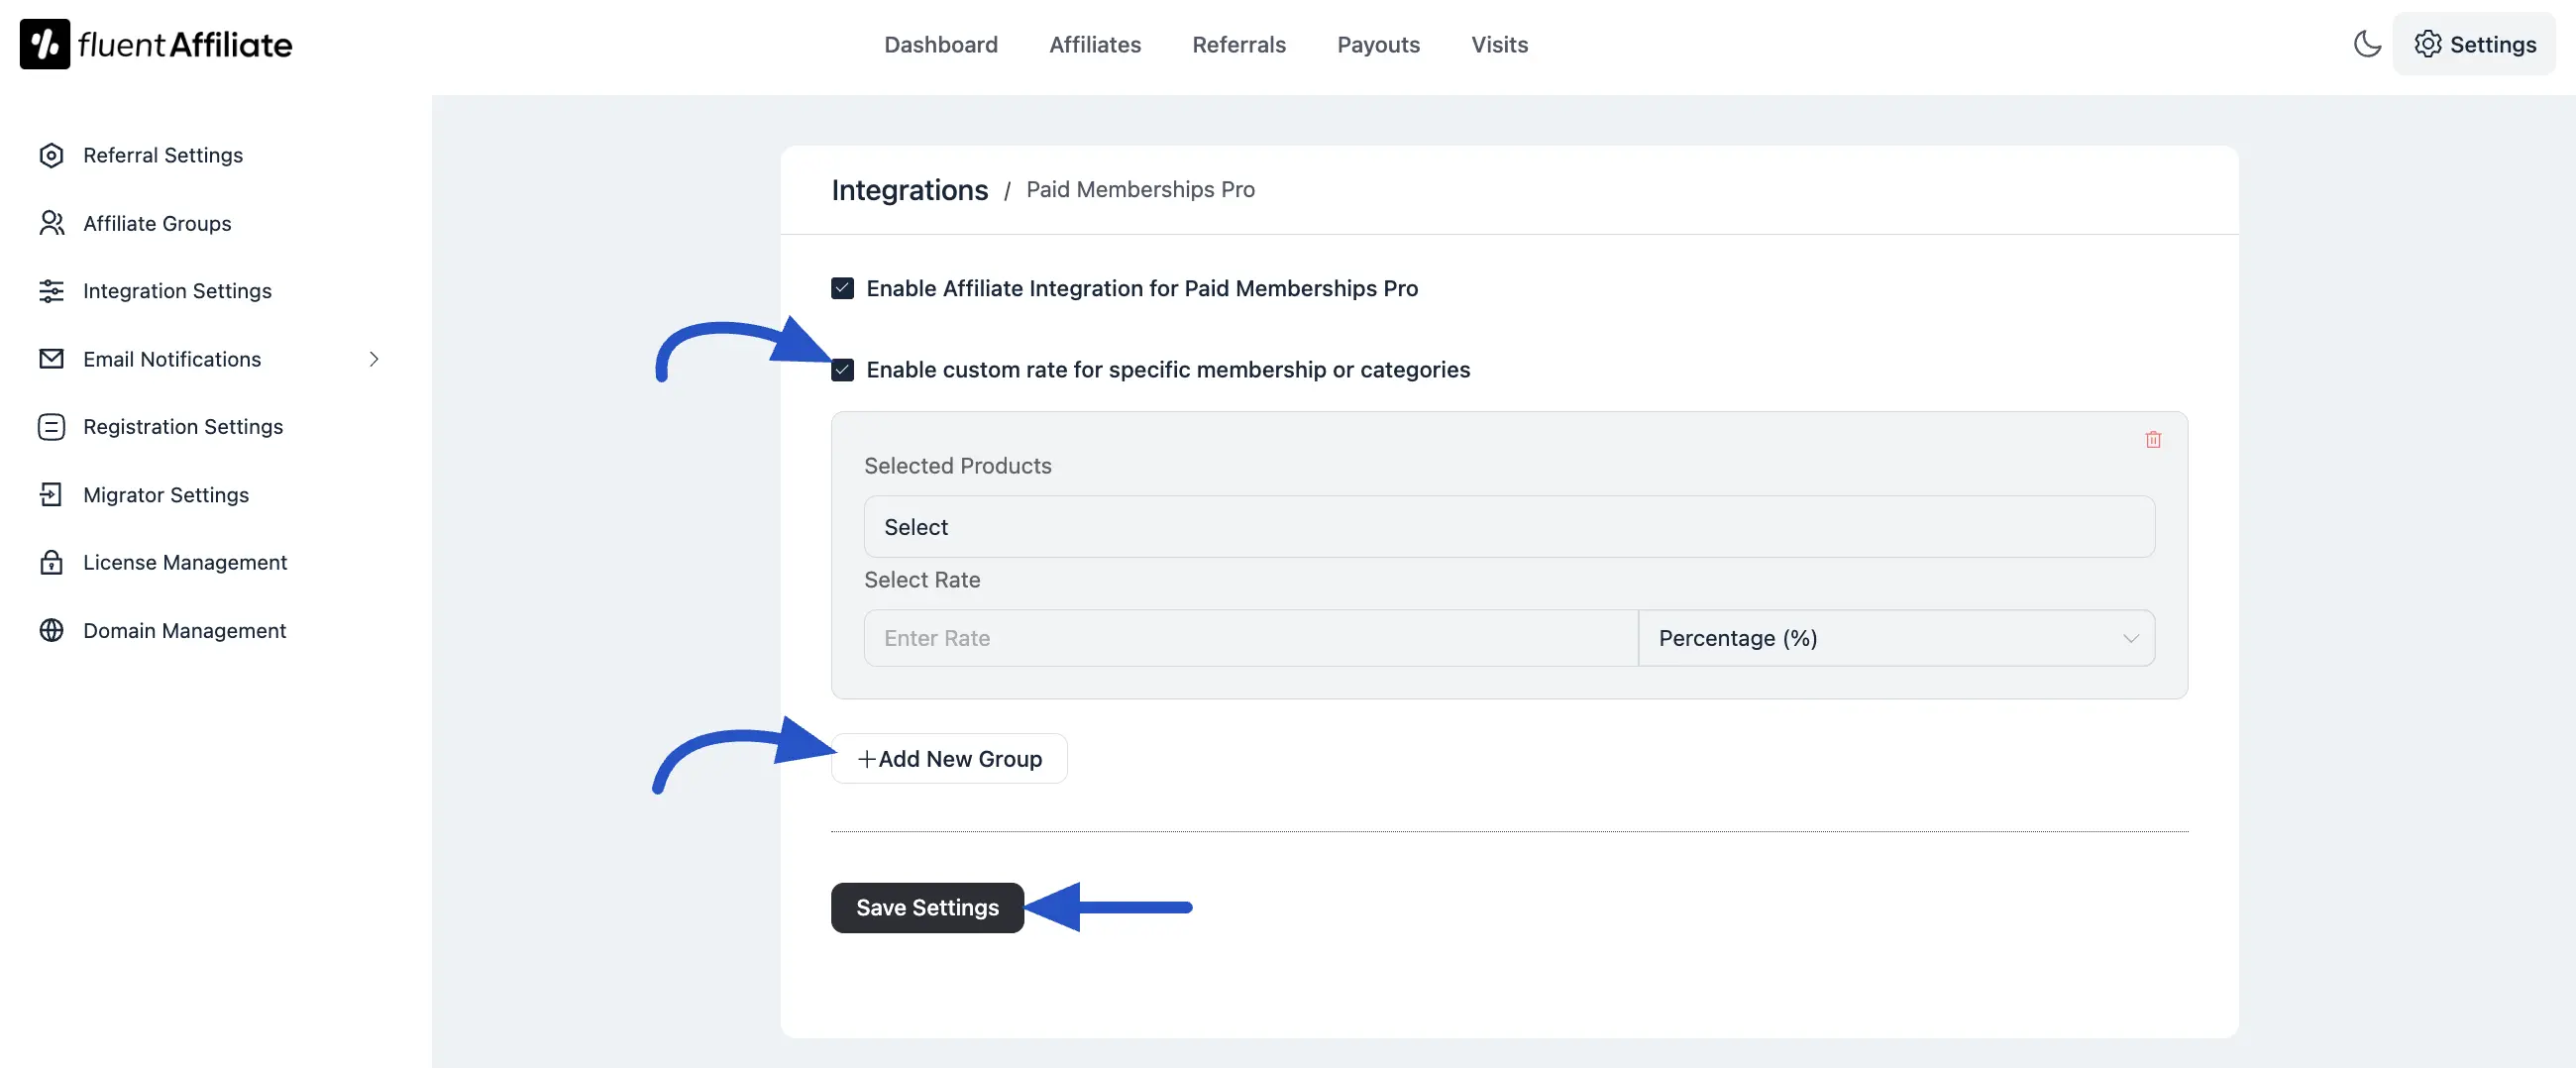This screenshot has height=1068, width=2576.
Task: Switch to the Referrals tab
Action: pyautogui.click(x=1238, y=45)
